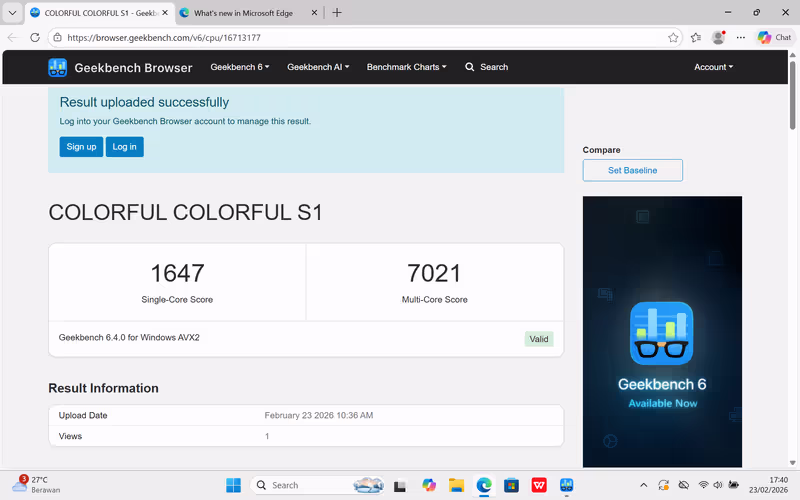
Task: Click the Windows Start button
Action: 233,485
